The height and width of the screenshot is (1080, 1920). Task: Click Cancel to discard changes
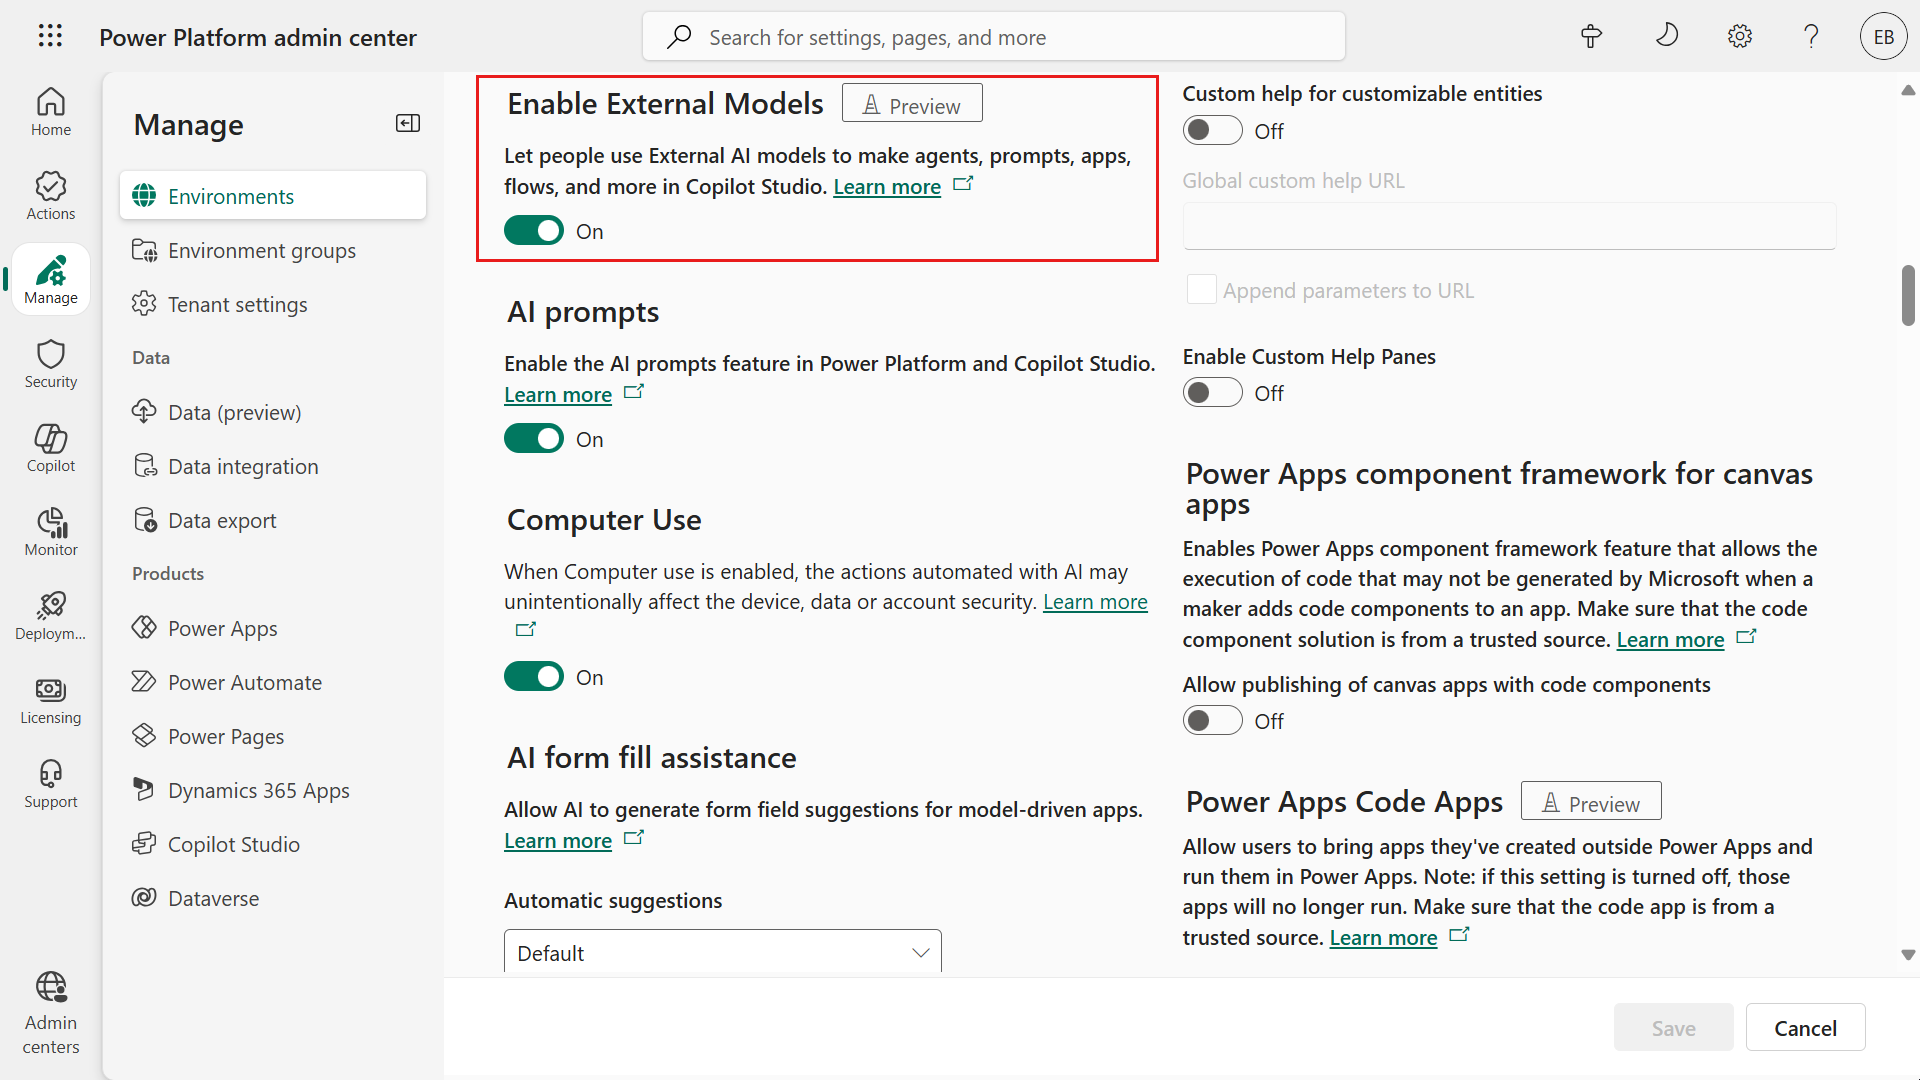point(1805,1027)
